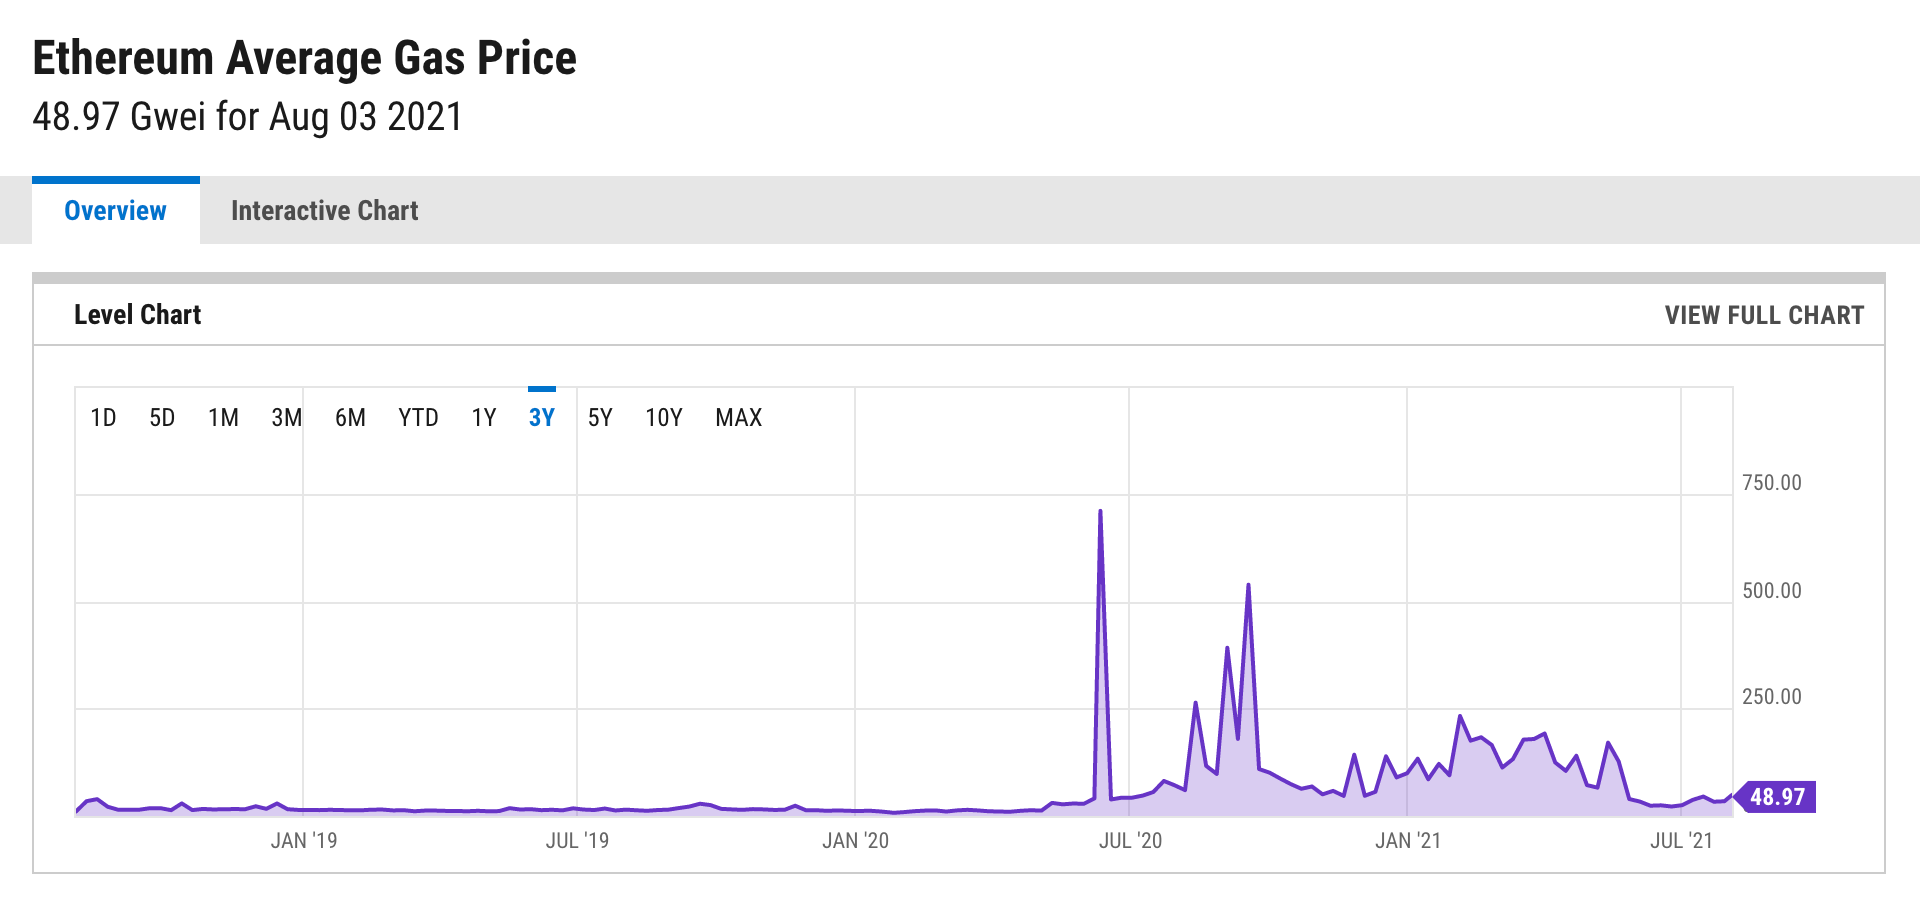Show MAX history range
Image resolution: width=1920 pixels, height=910 pixels.
point(739,418)
